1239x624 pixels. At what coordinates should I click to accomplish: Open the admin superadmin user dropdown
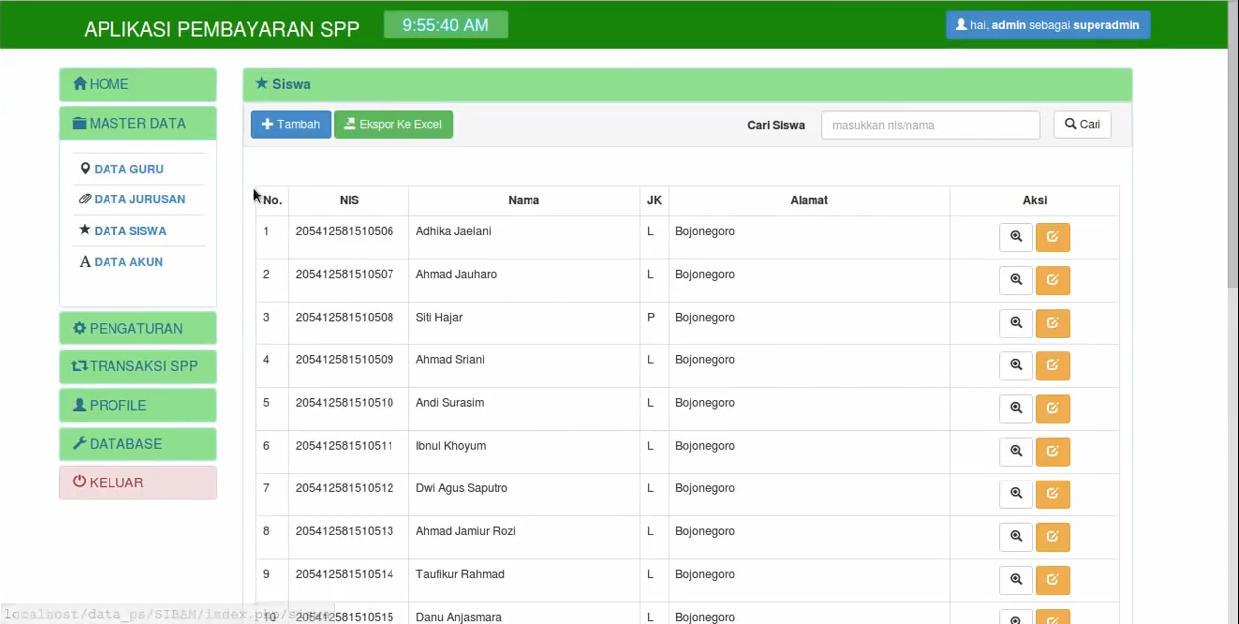click(1047, 25)
